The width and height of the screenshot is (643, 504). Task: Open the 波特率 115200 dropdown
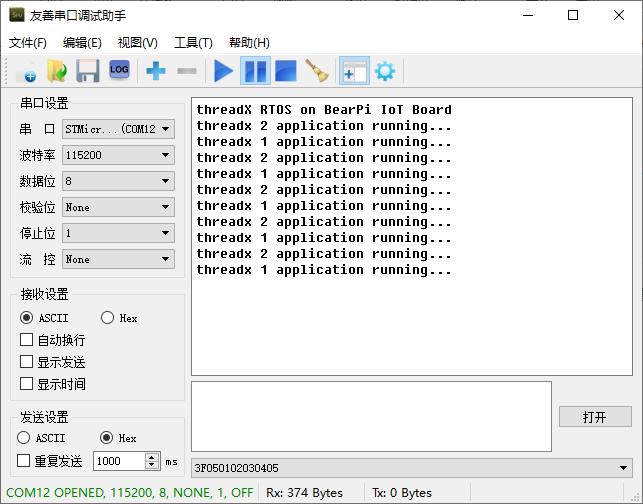pos(118,155)
